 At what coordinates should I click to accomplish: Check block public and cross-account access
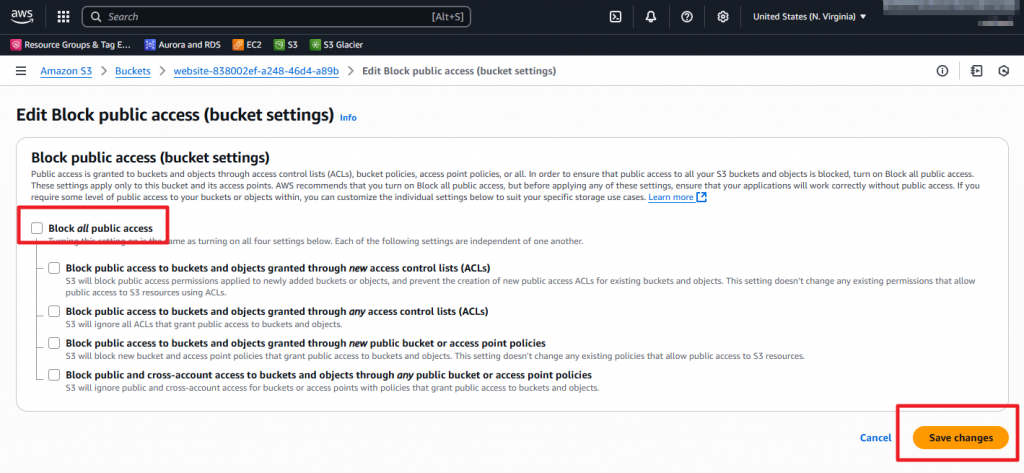54,375
